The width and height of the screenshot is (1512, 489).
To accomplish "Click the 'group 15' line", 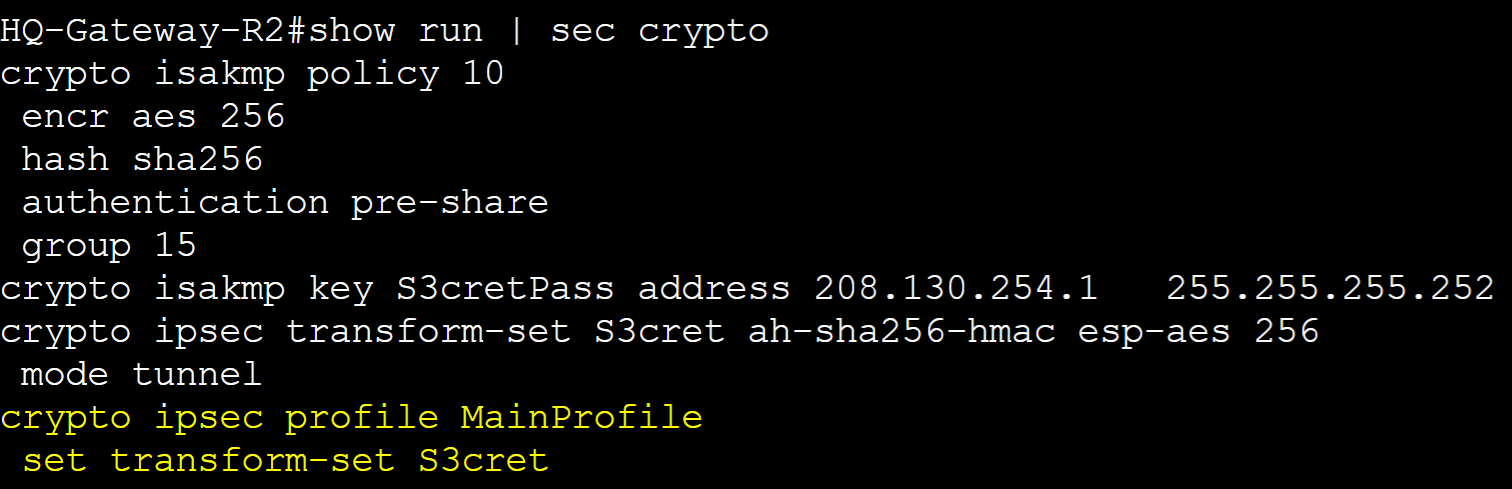I will (109, 245).
